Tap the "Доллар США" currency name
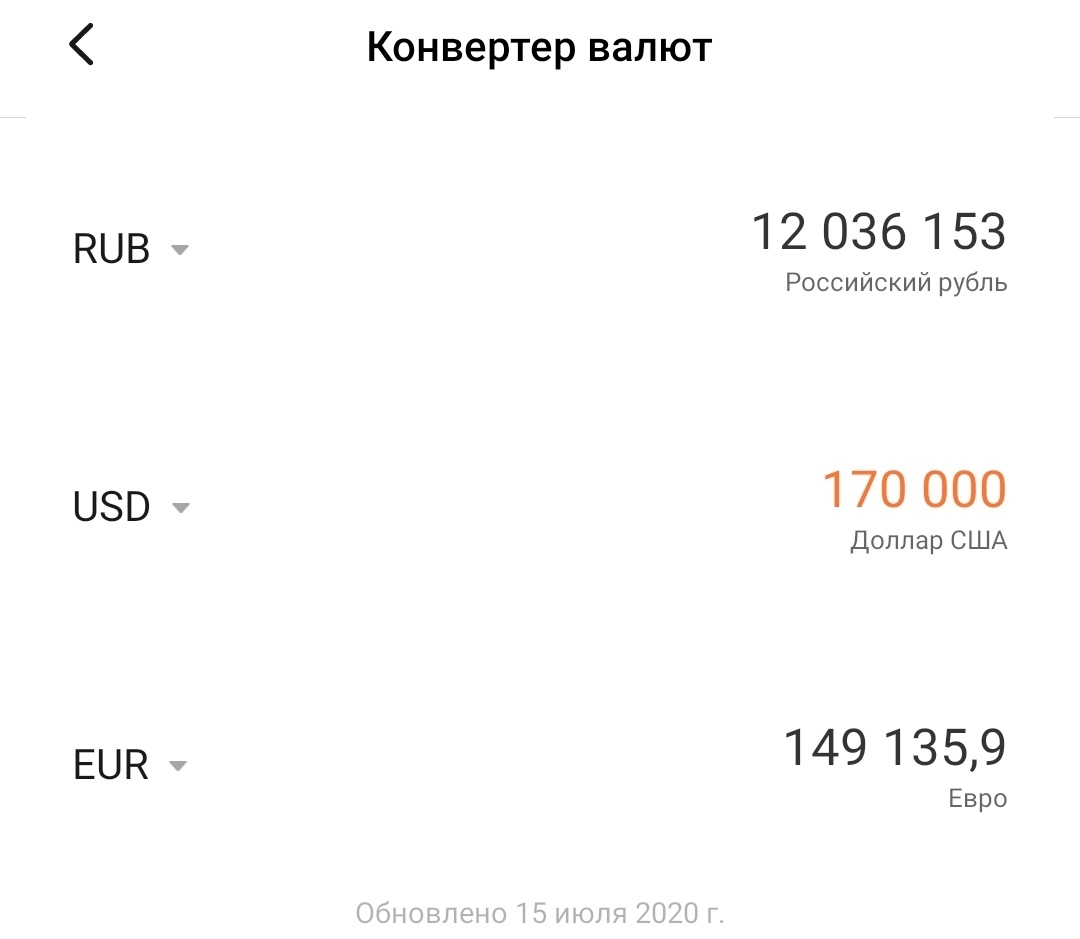1080x939 pixels. point(929,541)
